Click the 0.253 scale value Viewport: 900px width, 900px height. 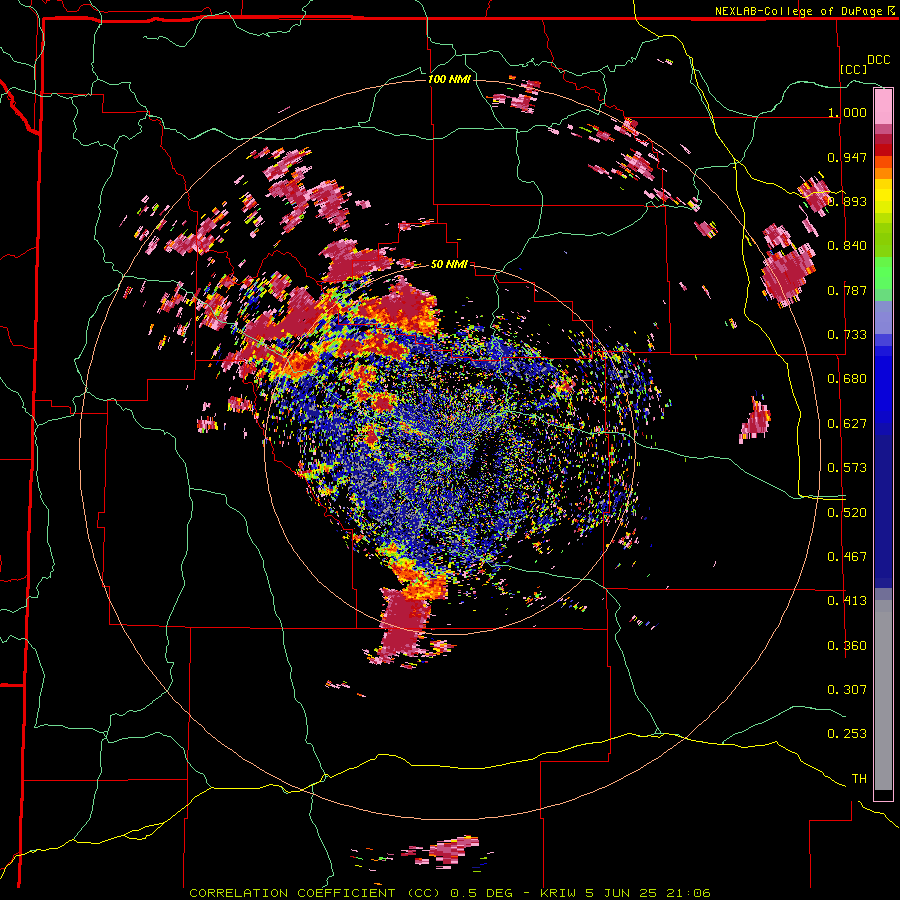(847, 734)
